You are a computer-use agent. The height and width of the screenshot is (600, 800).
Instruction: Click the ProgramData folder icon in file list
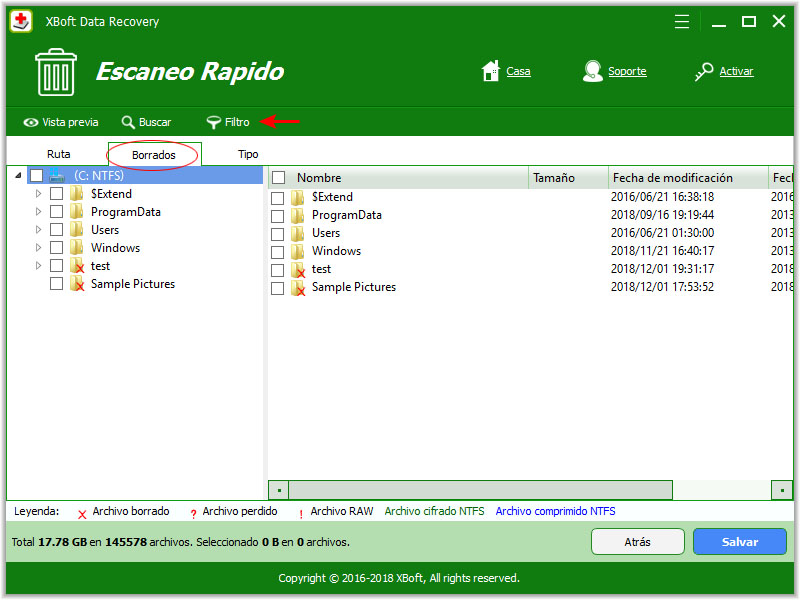pyautogui.click(x=298, y=215)
